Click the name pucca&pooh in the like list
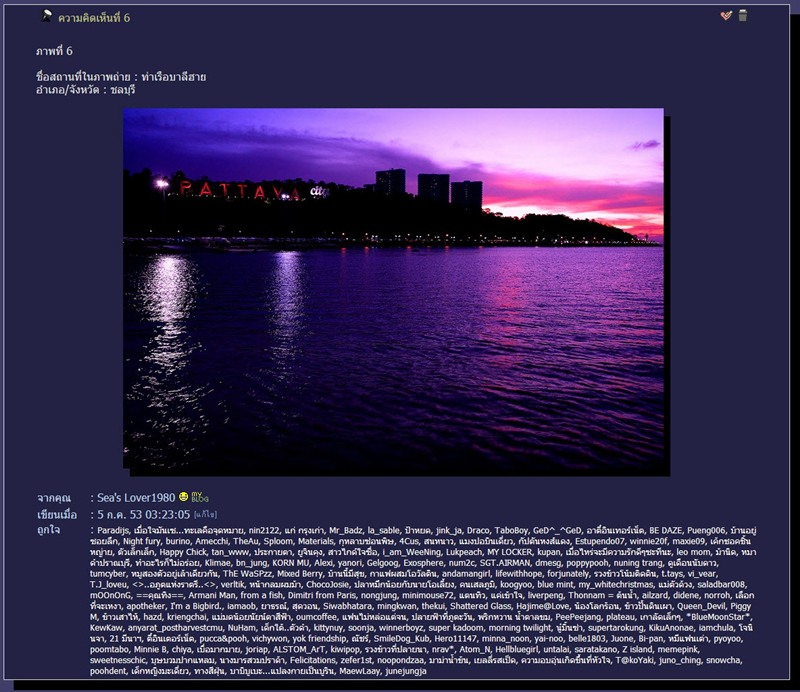The width and height of the screenshot is (800, 692). pos(222,638)
